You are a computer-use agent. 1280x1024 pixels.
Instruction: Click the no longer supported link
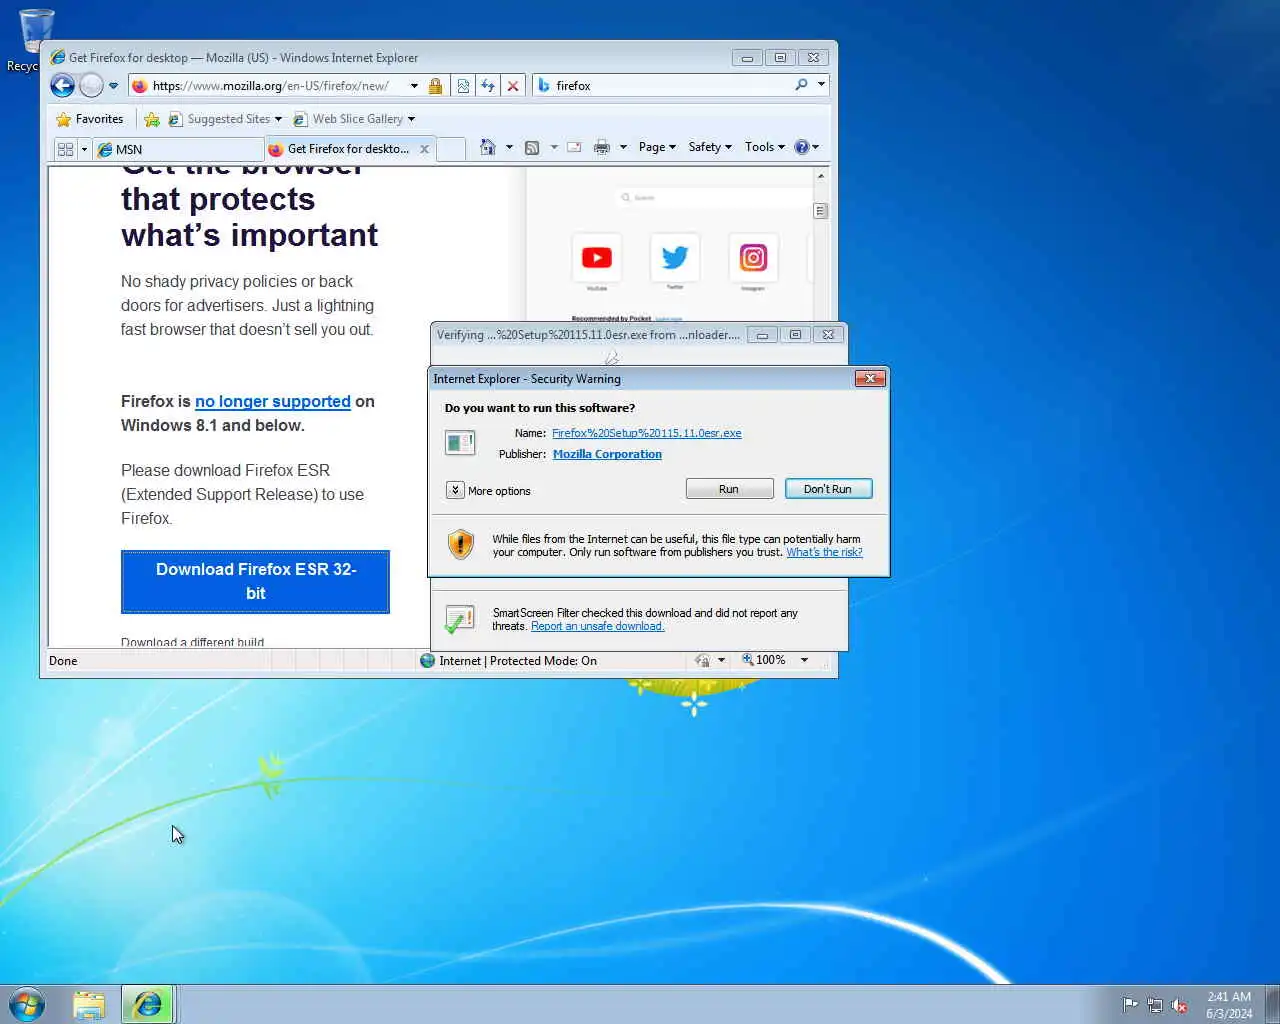tap(273, 401)
